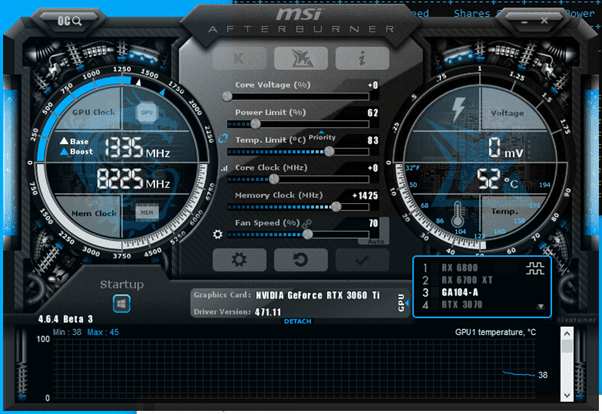602x414 pixels.
Task: Click the DETACH monitor link
Action: pos(298,321)
